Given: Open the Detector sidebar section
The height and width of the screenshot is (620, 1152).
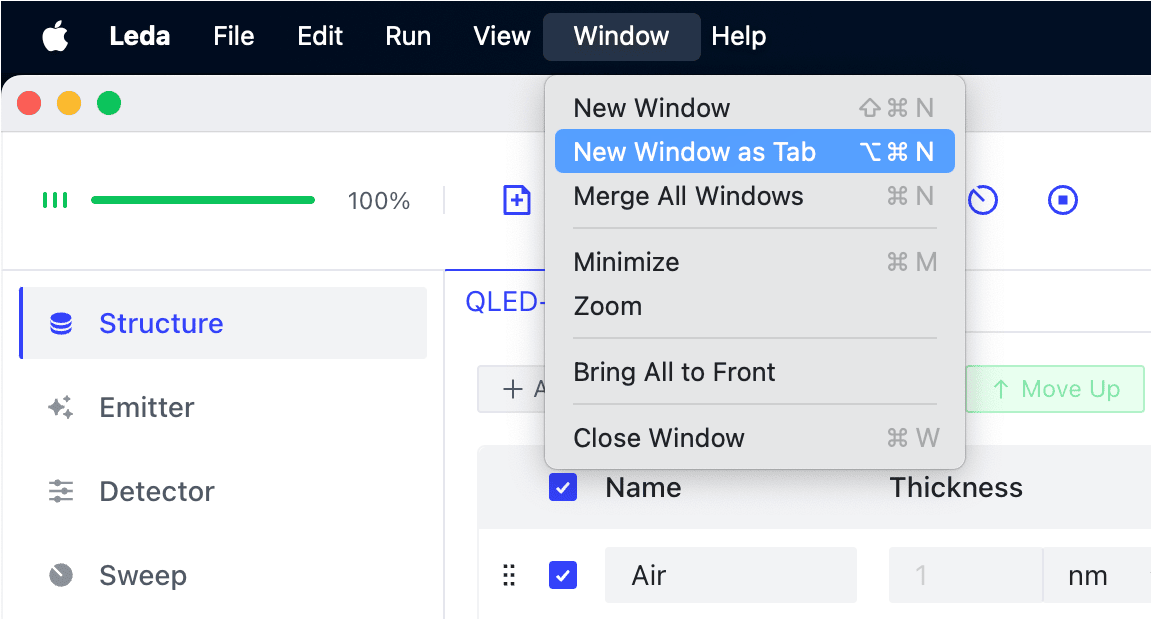Looking at the screenshot, I should pos(223,491).
